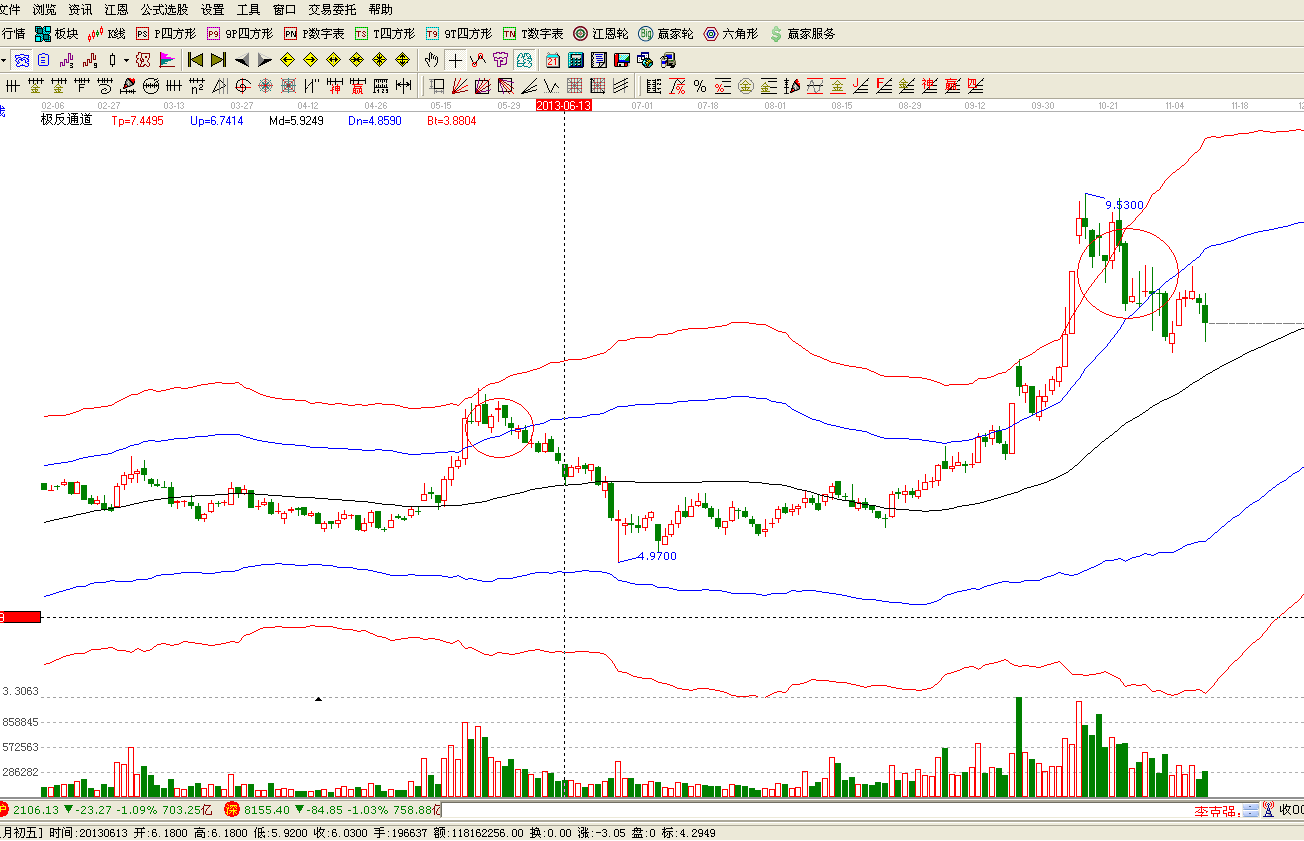The height and width of the screenshot is (841, 1304).
Task: Toggle the highlighted chart mode icon at toolbar start
Action: tap(22, 60)
